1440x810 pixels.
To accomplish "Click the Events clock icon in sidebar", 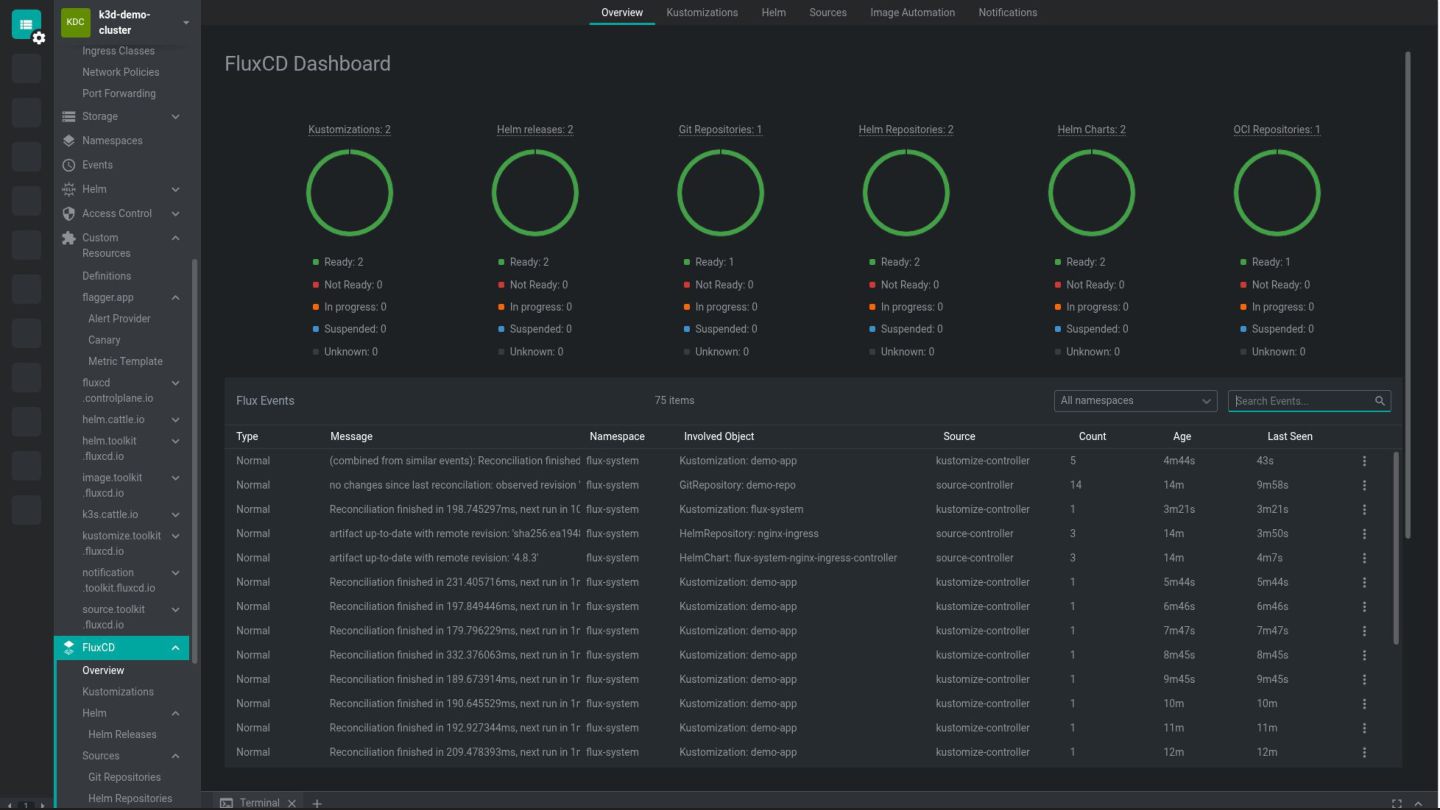I will click(68, 165).
